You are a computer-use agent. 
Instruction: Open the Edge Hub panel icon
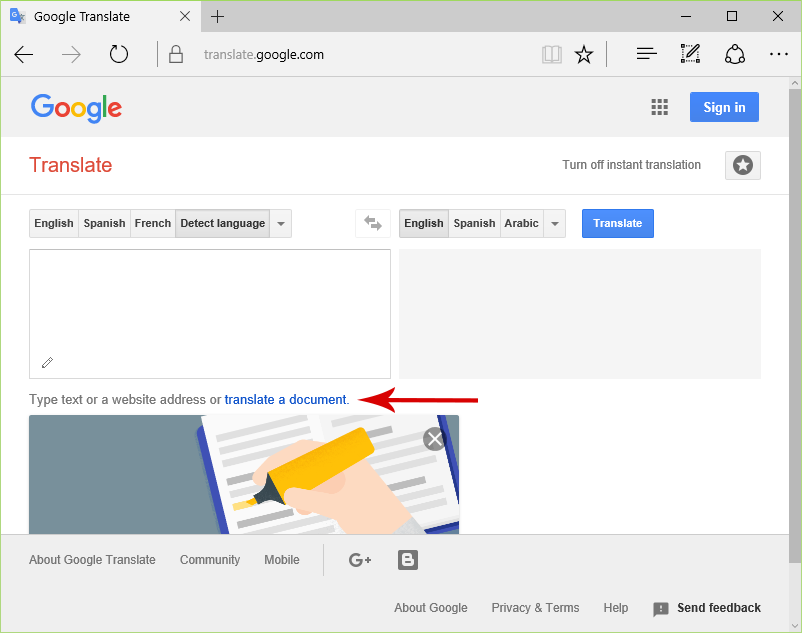pyautogui.click(x=646, y=54)
